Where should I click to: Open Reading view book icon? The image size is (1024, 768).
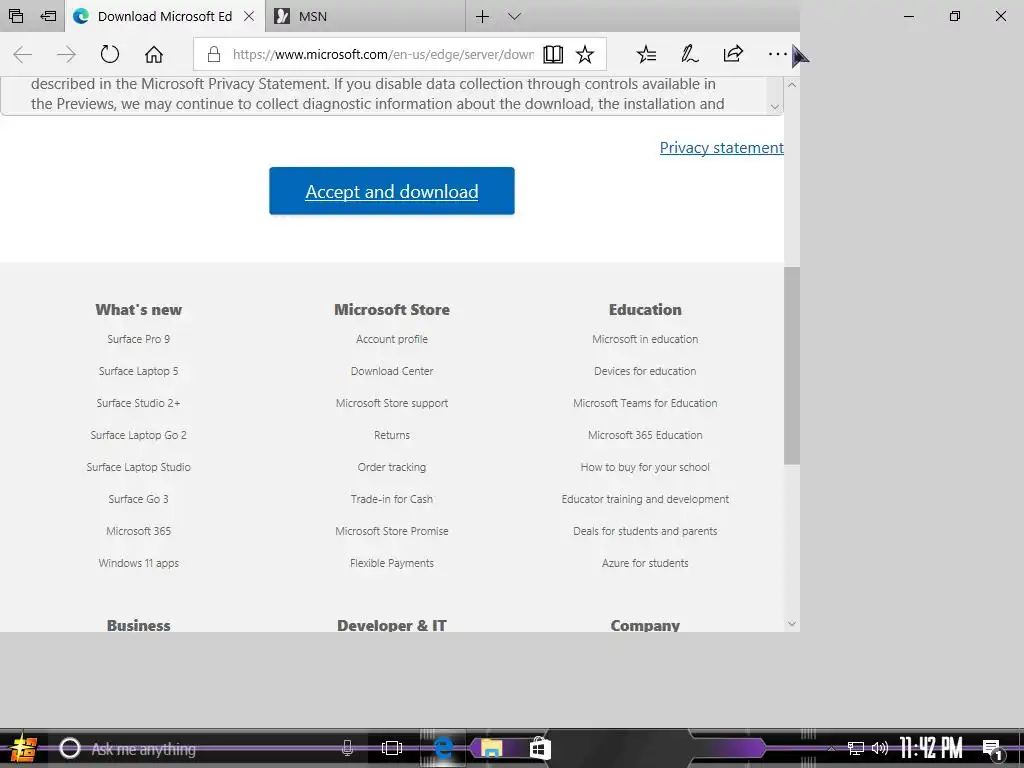click(x=553, y=54)
